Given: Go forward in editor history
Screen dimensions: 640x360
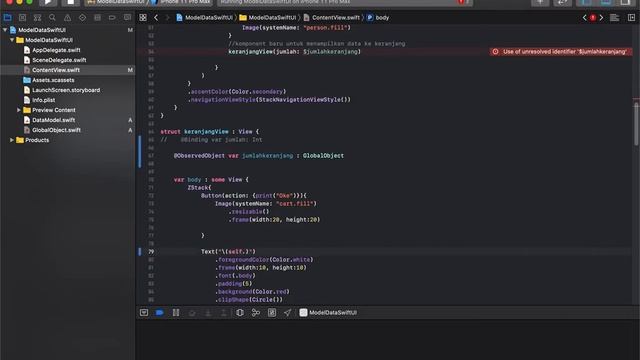Looking at the screenshot, I should click(x=167, y=18).
